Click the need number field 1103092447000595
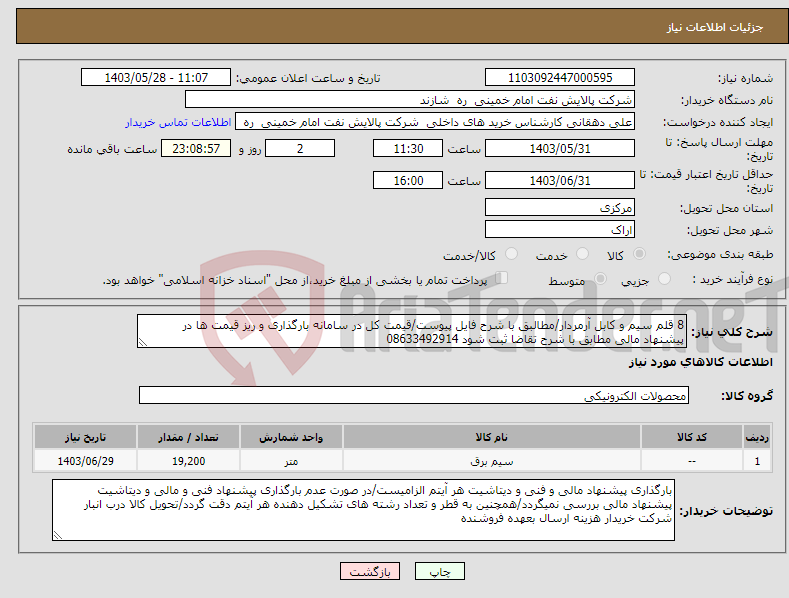The width and height of the screenshot is (789, 598). click(x=560, y=78)
